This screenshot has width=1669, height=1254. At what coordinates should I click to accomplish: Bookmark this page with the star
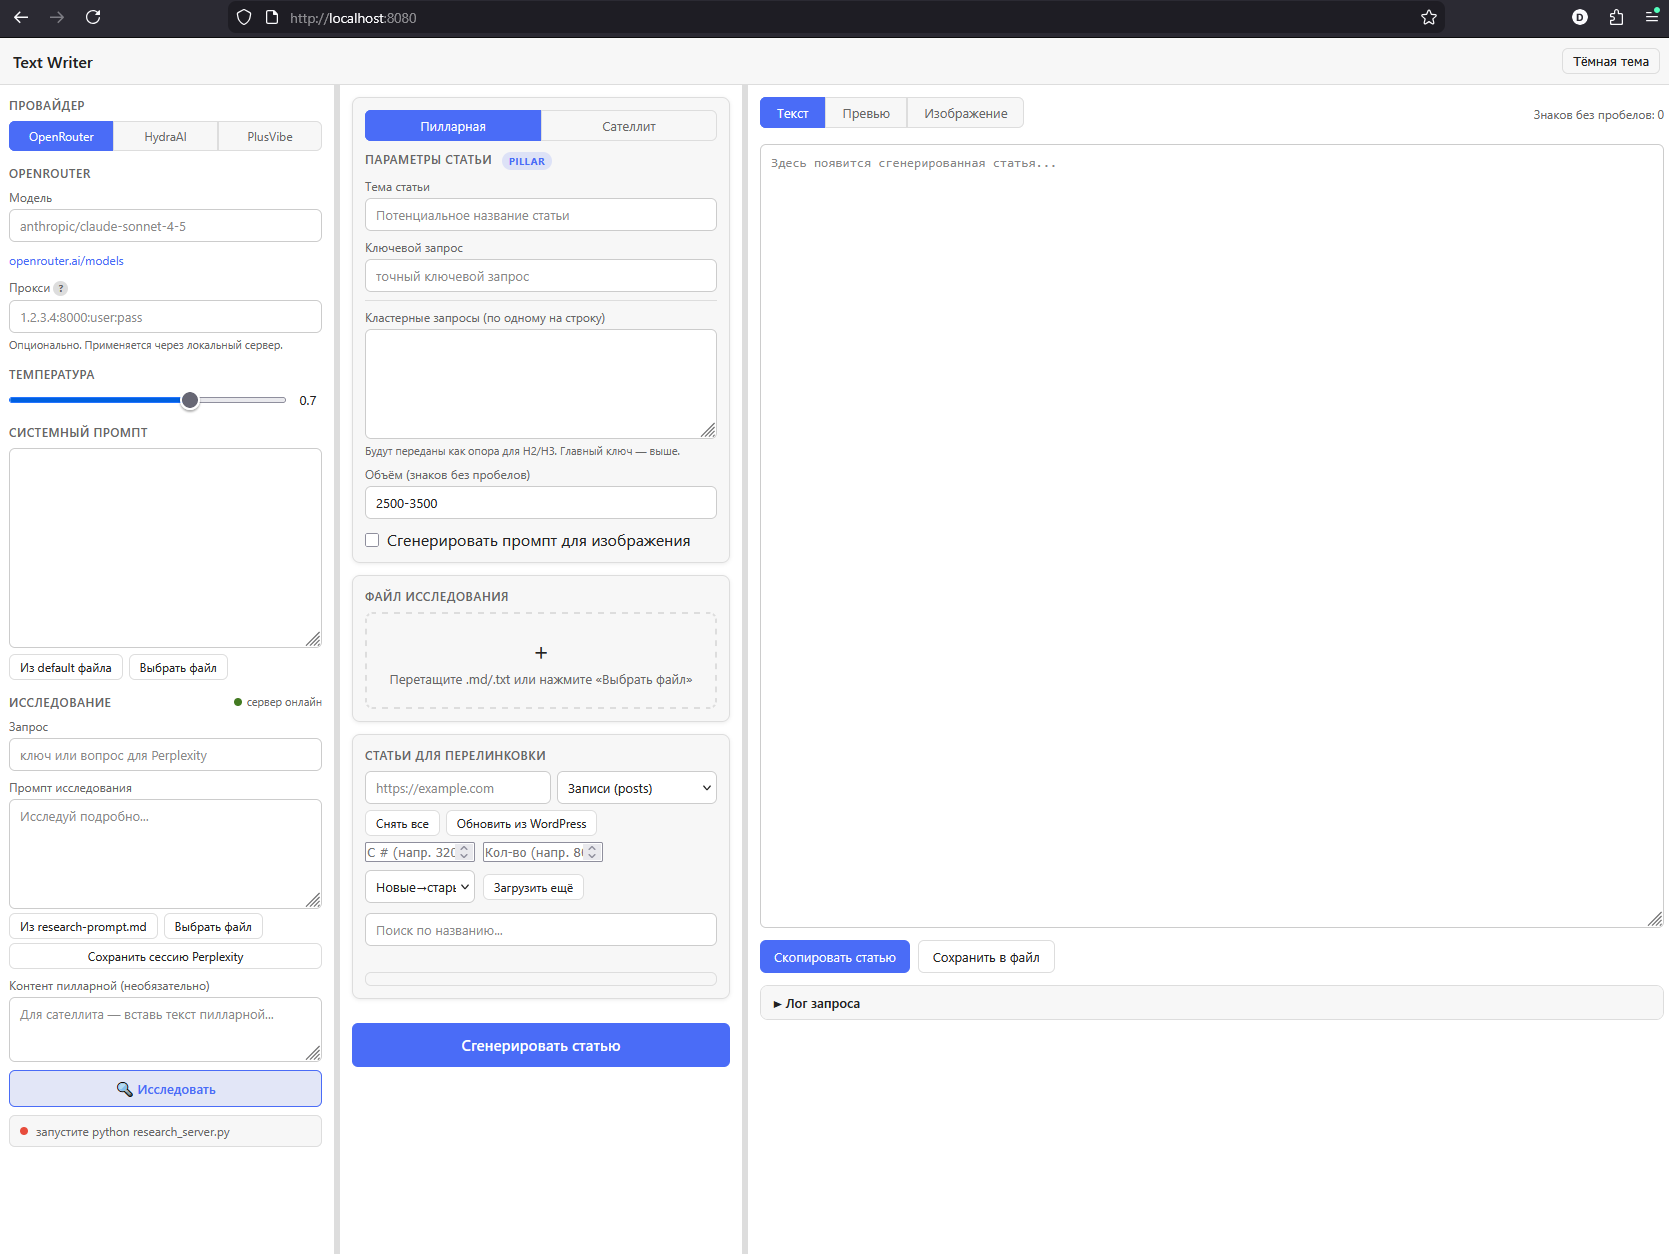pos(1429,17)
